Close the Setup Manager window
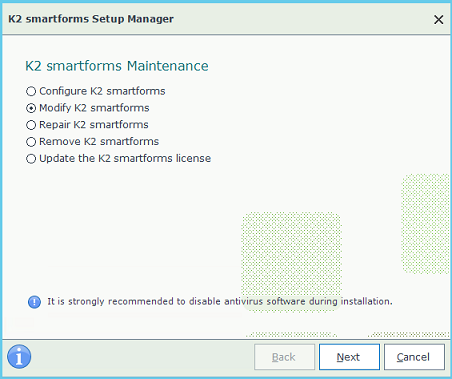This screenshot has height=379, width=452. [438, 19]
